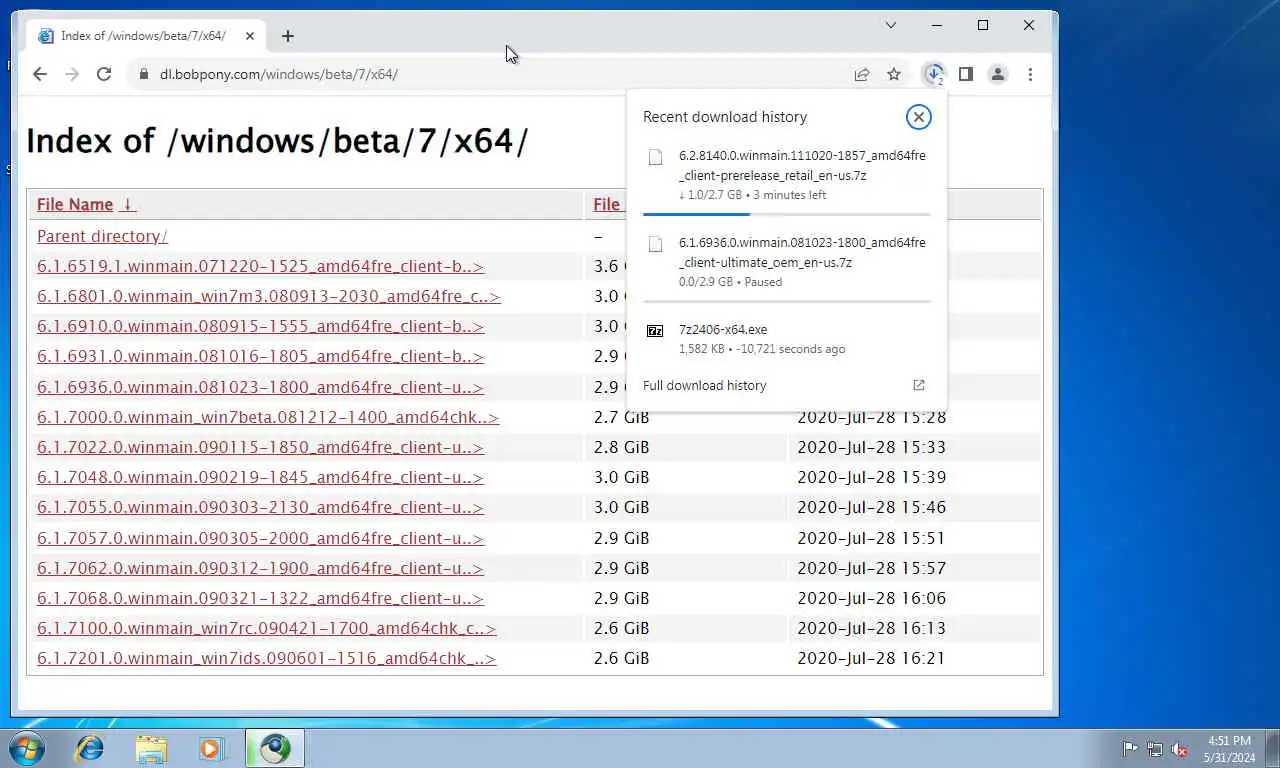Click the forward navigation arrow

pyautogui.click(x=72, y=74)
